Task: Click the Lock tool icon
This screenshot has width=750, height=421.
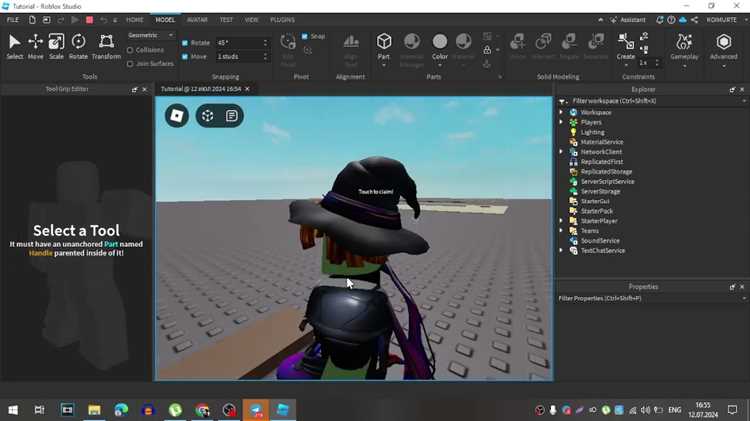Action: click(x=487, y=49)
